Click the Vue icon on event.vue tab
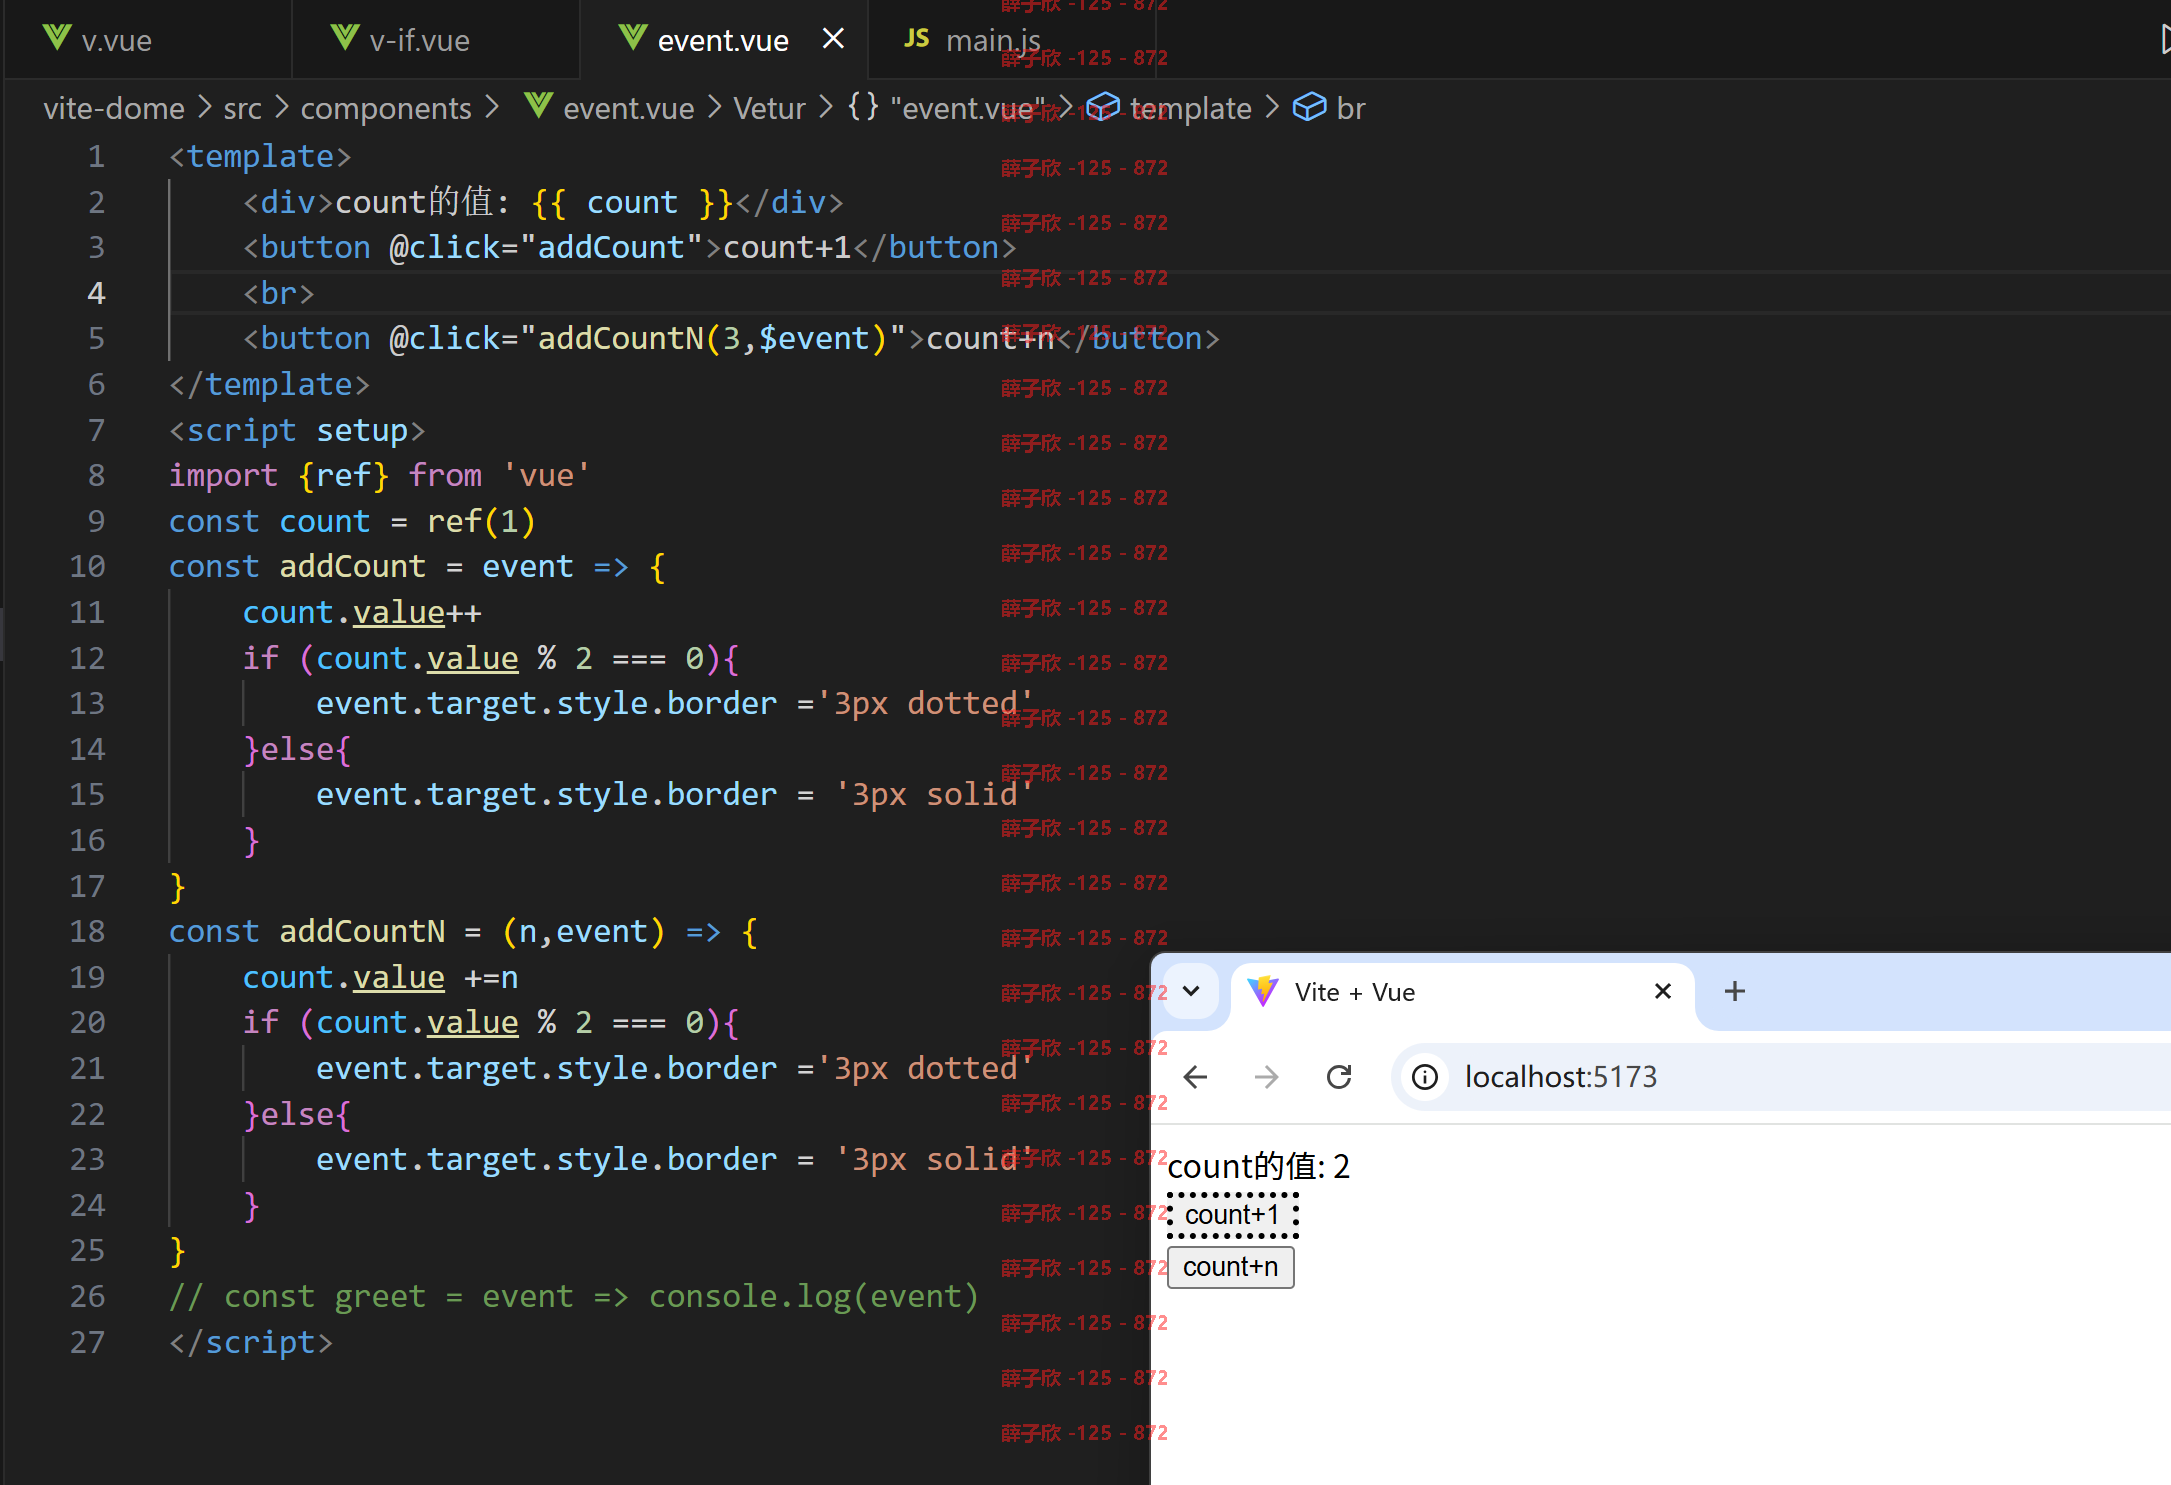 pos(633,39)
